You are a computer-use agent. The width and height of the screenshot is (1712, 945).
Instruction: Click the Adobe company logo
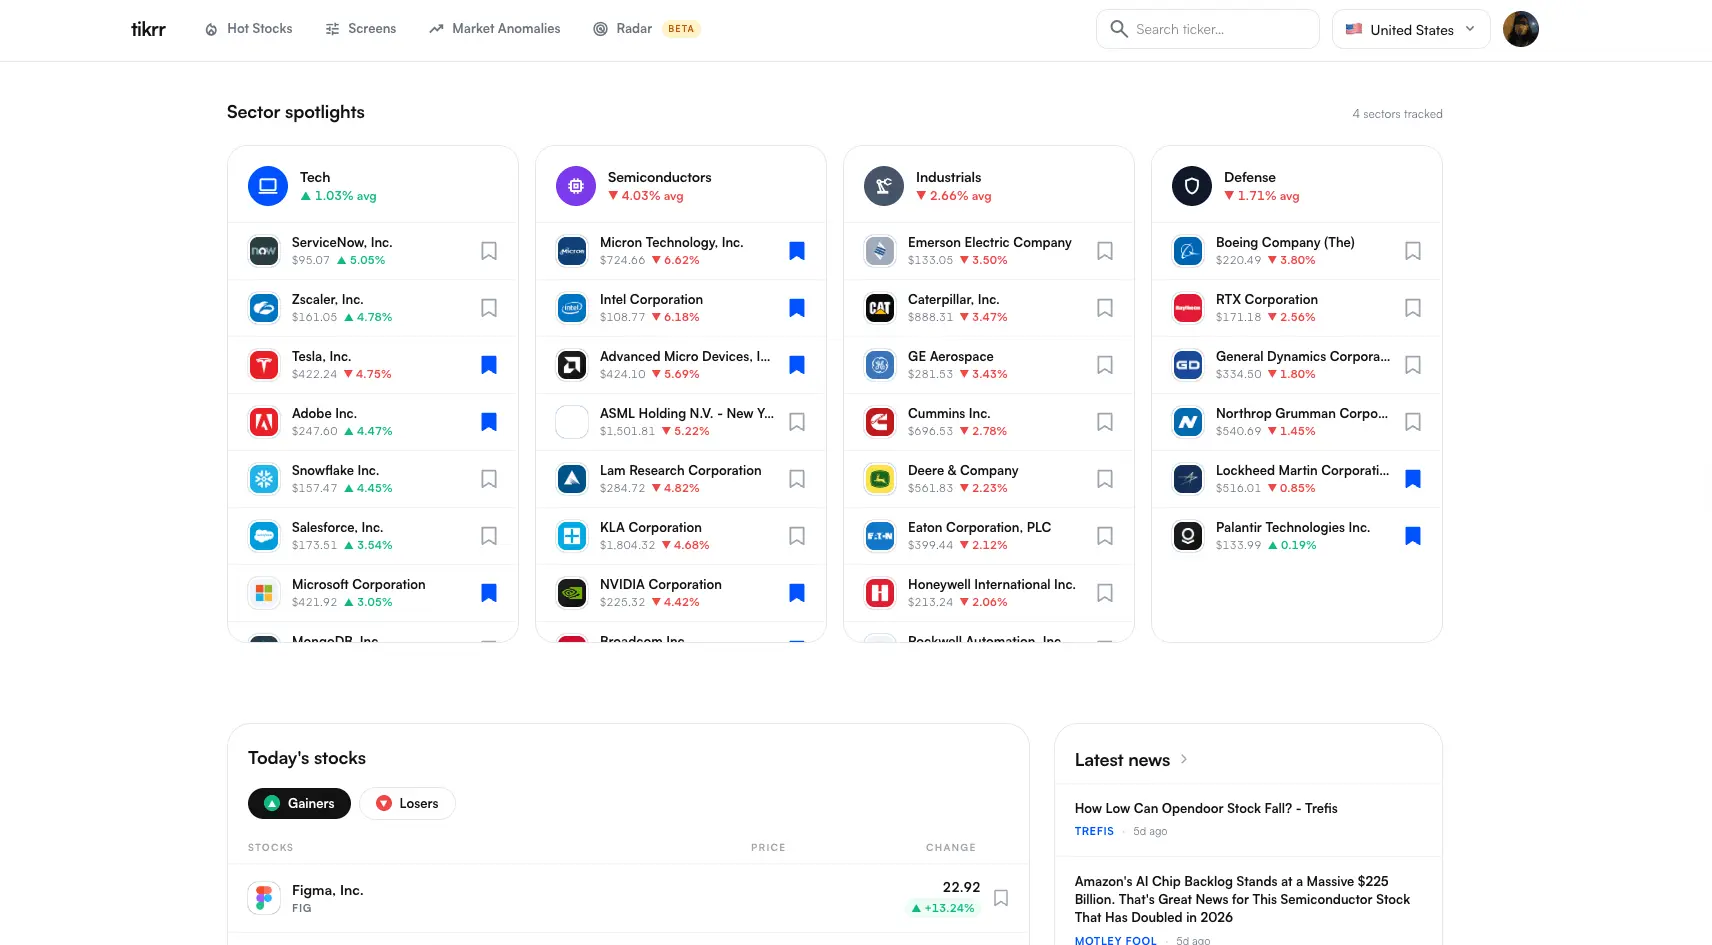coord(264,422)
